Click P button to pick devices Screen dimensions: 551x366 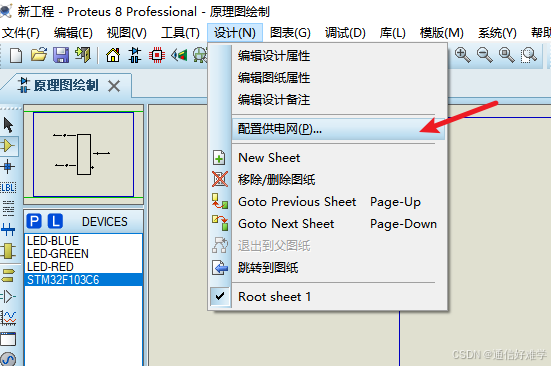coord(34,221)
